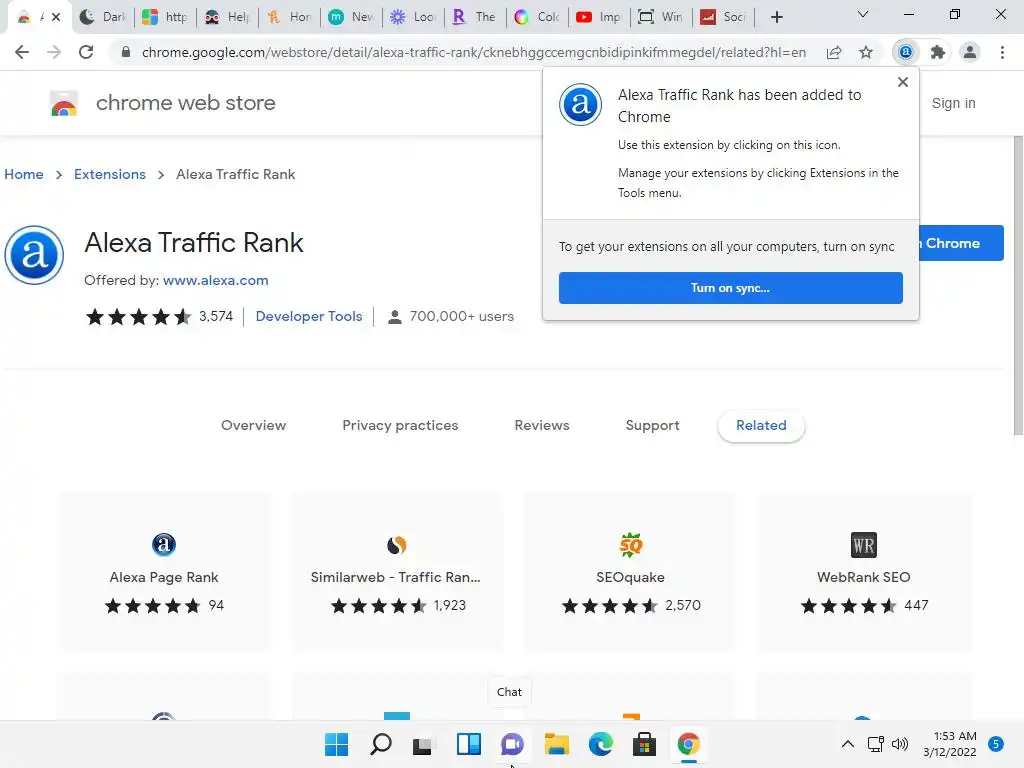
Task: Click the 700,000+ users text
Action: tap(462, 316)
